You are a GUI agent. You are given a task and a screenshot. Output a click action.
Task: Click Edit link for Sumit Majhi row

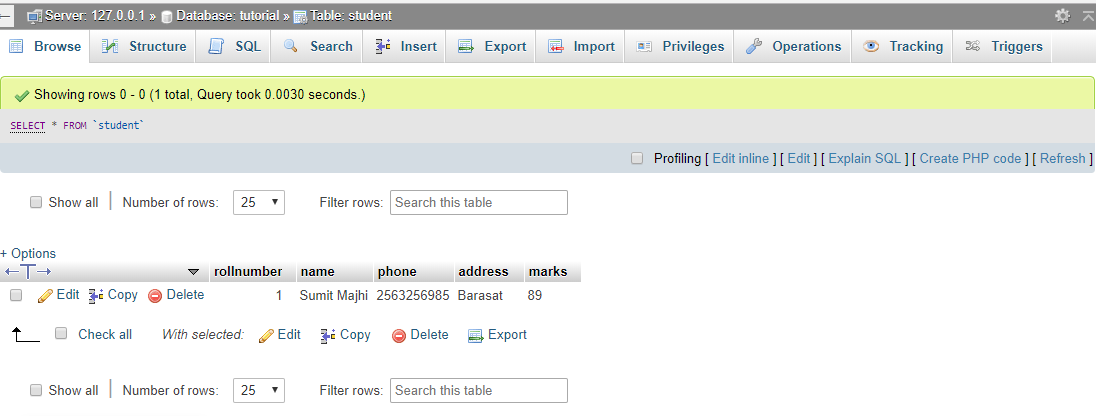(x=68, y=295)
